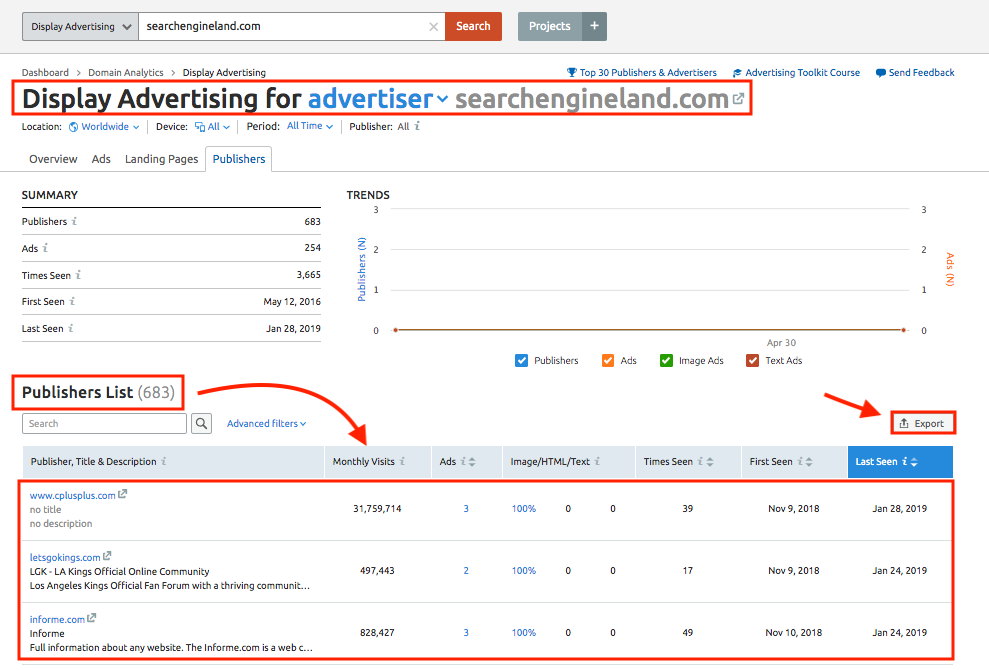Sort table by Last Seen arrows
The width and height of the screenshot is (989, 670).
click(x=914, y=462)
